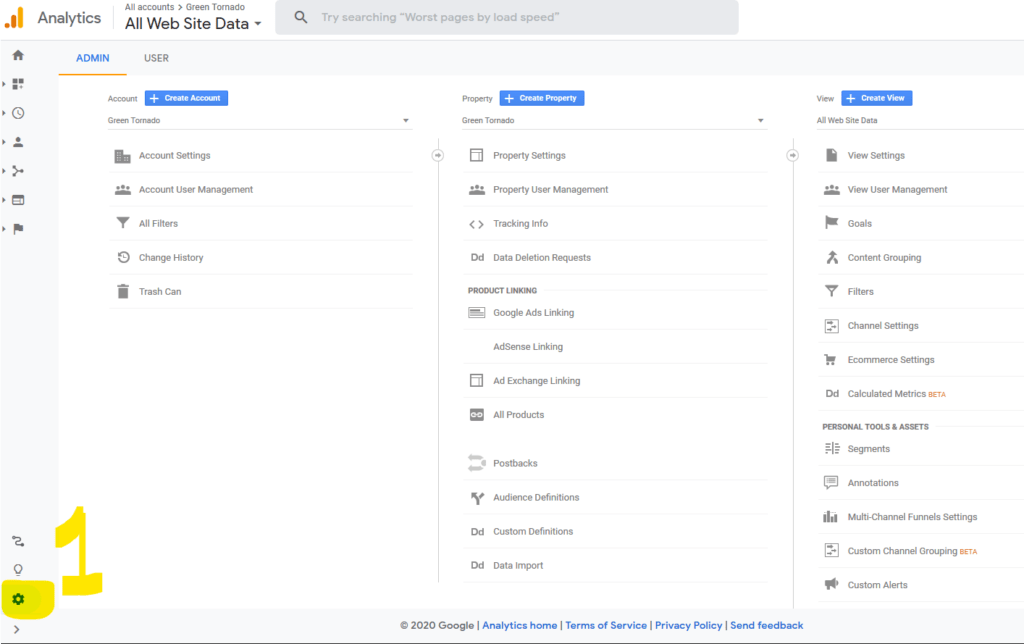Image resolution: width=1024 pixels, height=644 pixels.
Task: Expand the Customization sidebar section arrow
Action: click(4, 84)
